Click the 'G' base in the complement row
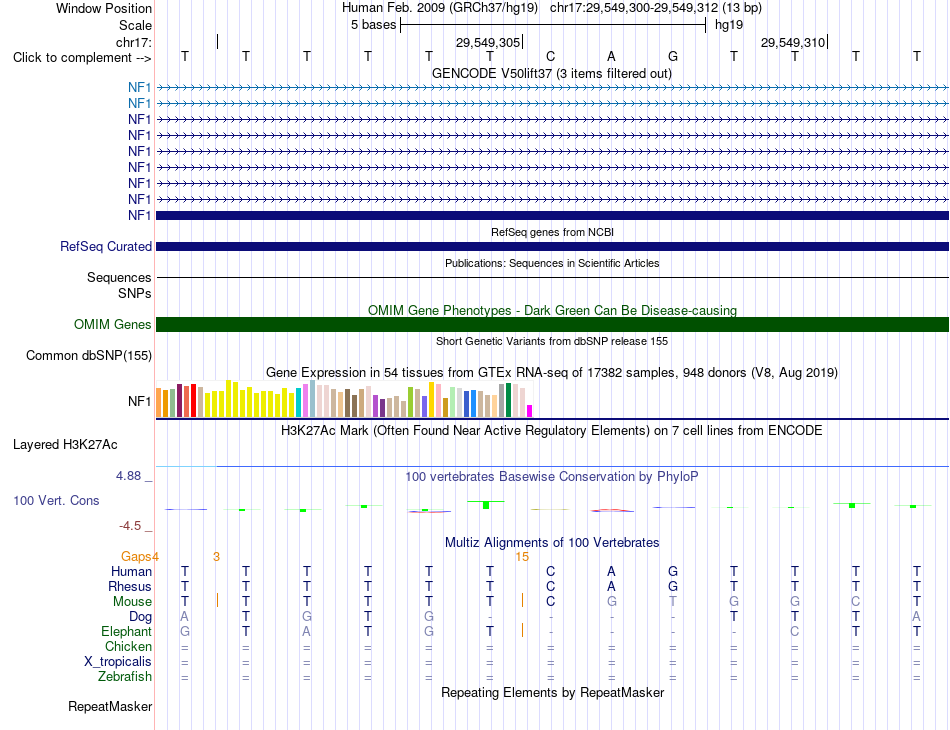950x730 pixels. coord(673,56)
